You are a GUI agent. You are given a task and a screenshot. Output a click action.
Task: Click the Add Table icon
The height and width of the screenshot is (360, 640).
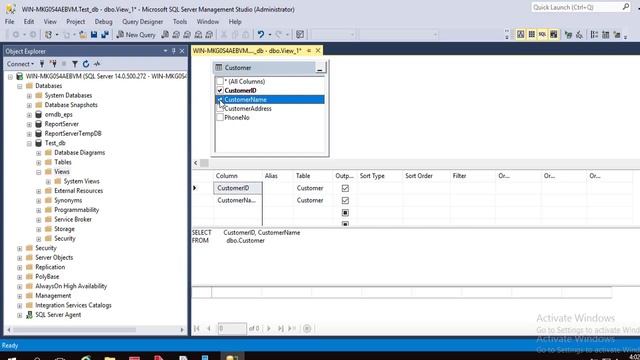[606, 35]
